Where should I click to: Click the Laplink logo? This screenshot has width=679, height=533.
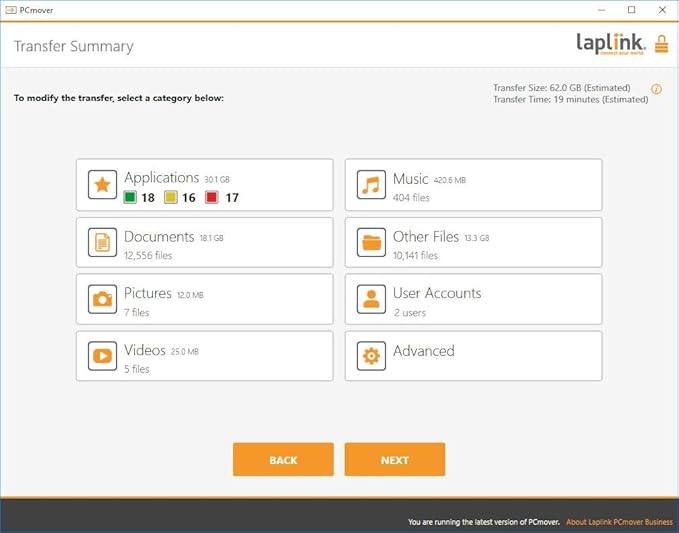[x=611, y=44]
